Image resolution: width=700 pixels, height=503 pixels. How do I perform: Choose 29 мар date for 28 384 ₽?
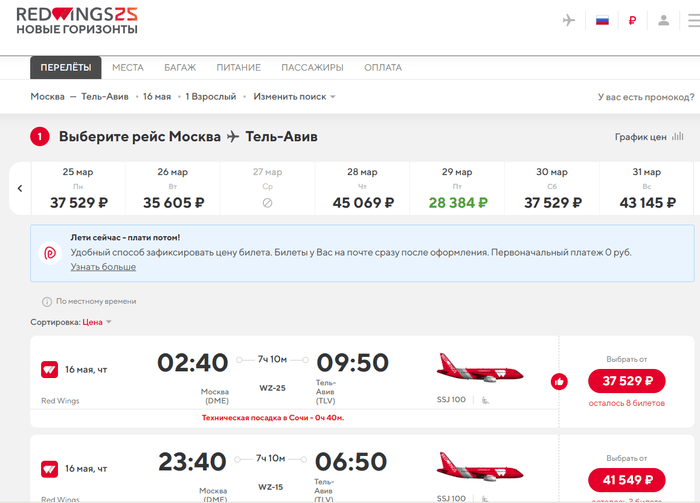pyautogui.click(x=458, y=188)
